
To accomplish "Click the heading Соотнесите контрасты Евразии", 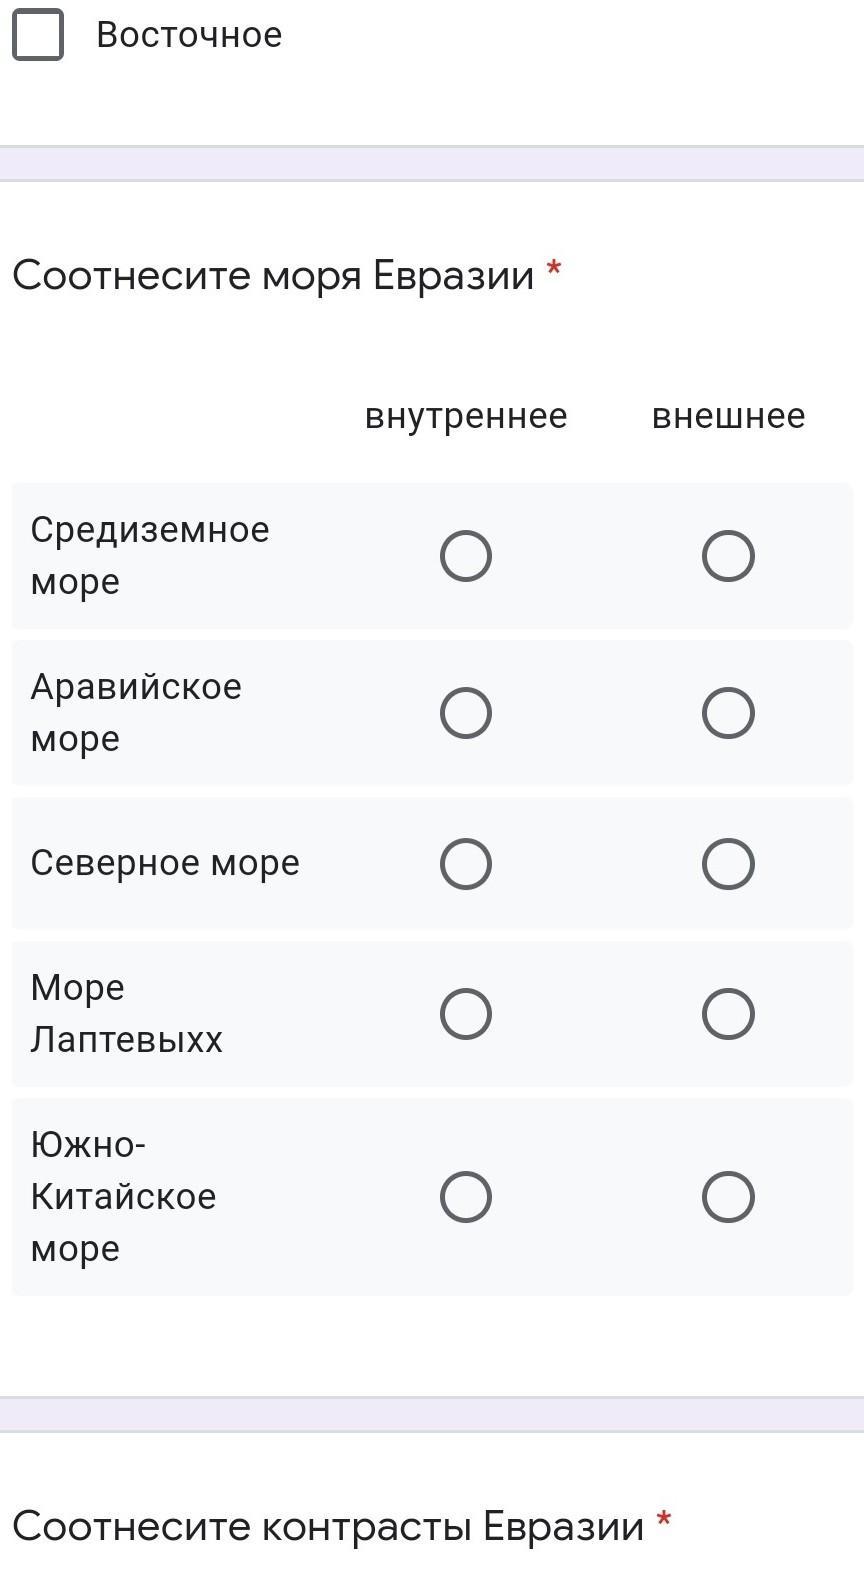I will [x=328, y=1526].
